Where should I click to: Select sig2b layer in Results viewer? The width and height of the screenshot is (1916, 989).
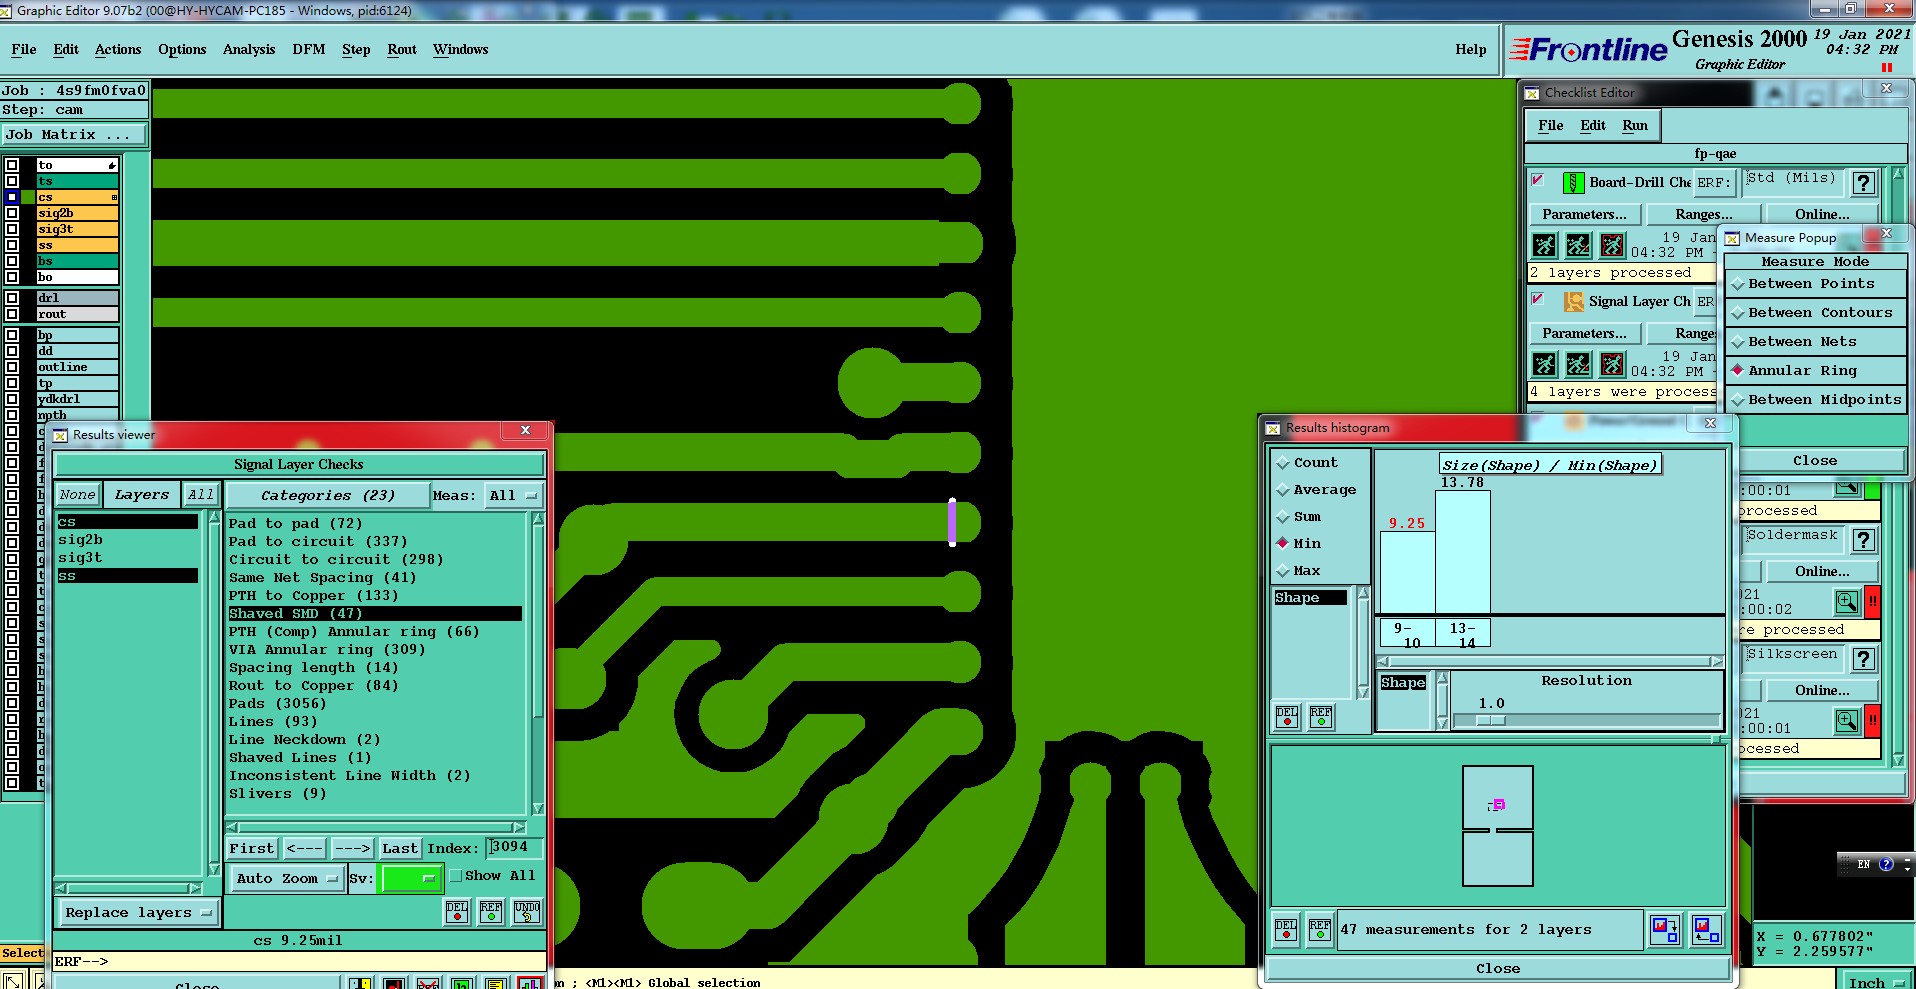coord(80,540)
